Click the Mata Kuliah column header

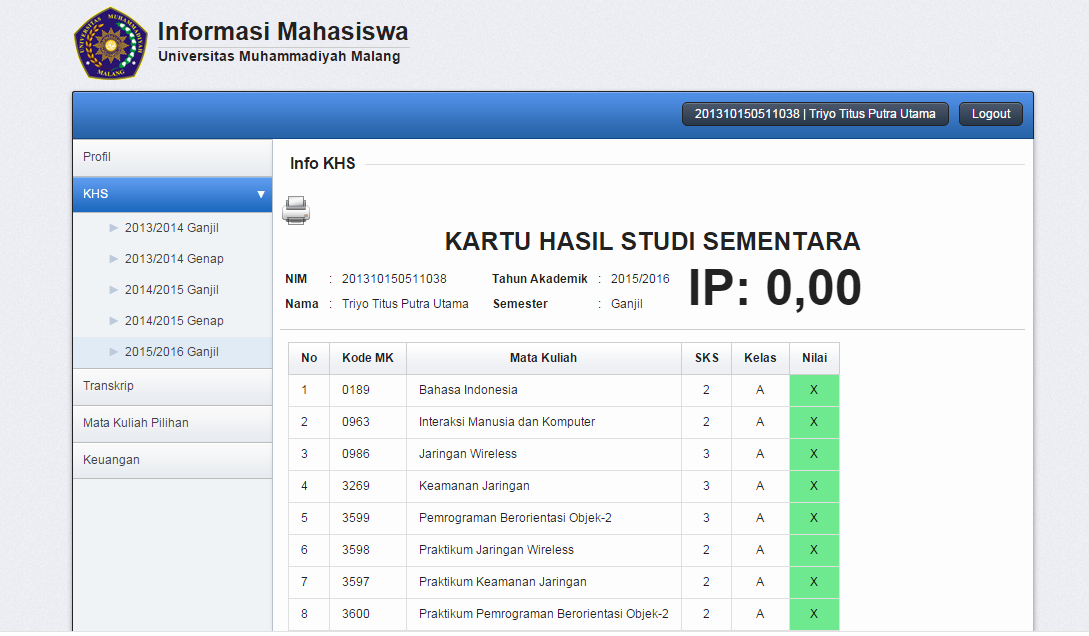[x=543, y=358]
